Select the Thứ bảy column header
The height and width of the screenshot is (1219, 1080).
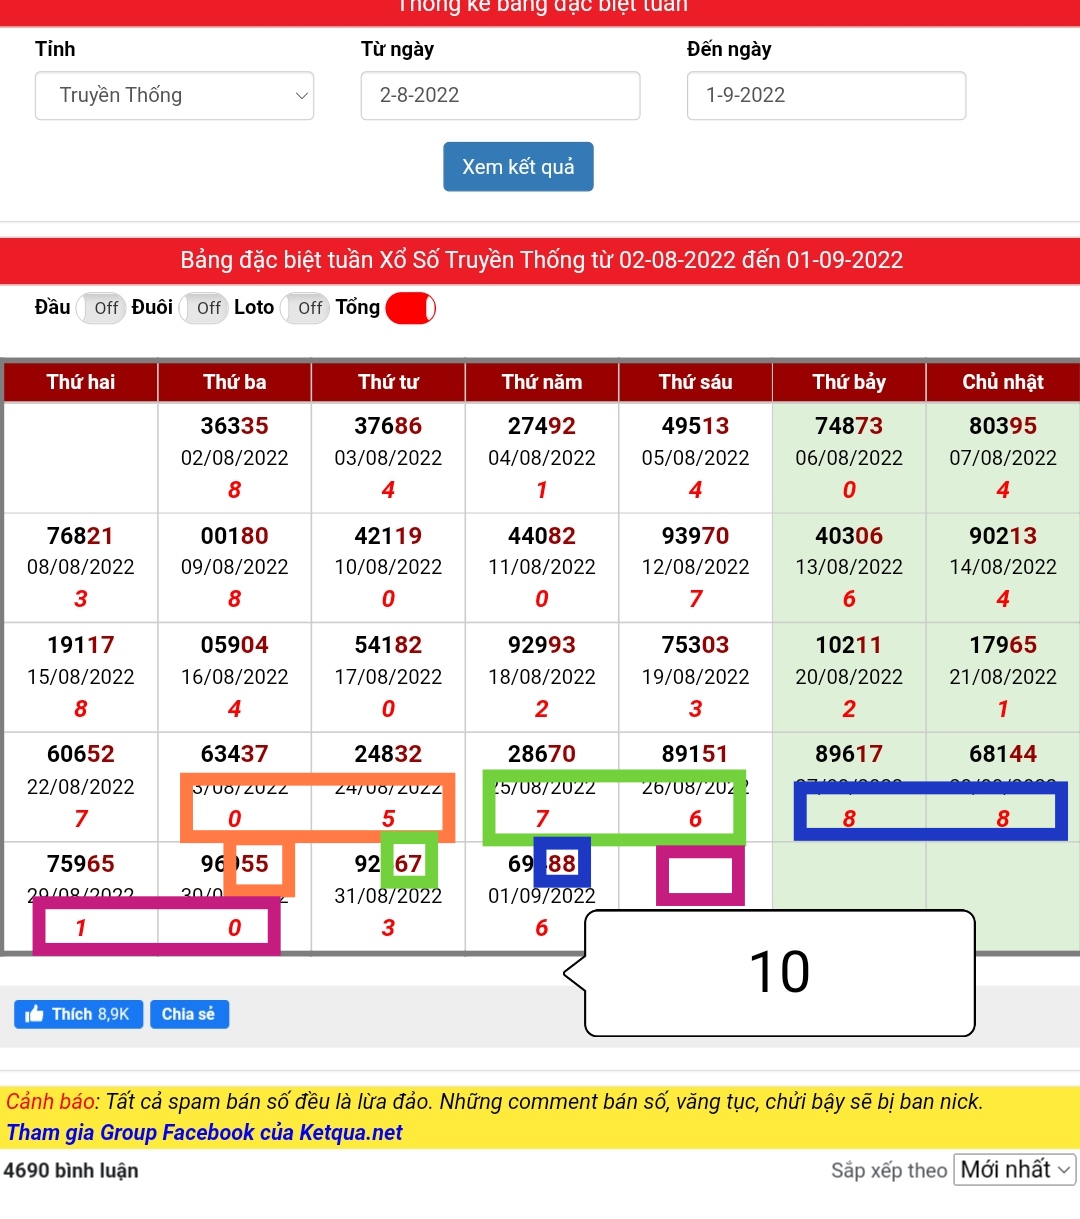[849, 382]
